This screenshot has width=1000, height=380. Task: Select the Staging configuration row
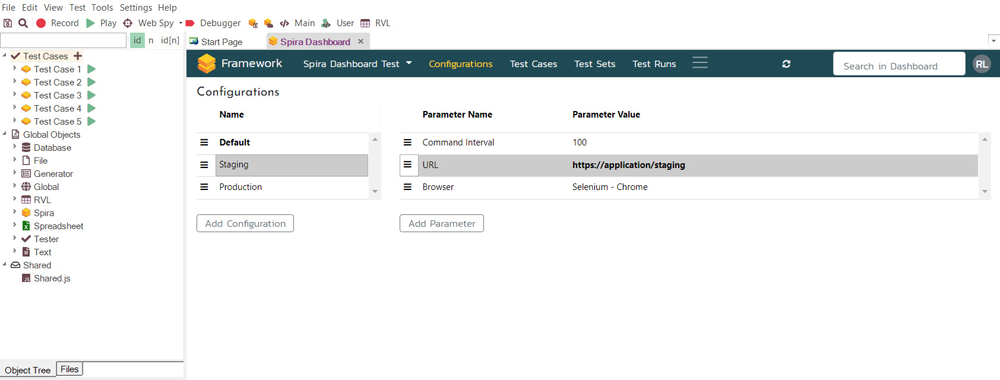coord(282,165)
